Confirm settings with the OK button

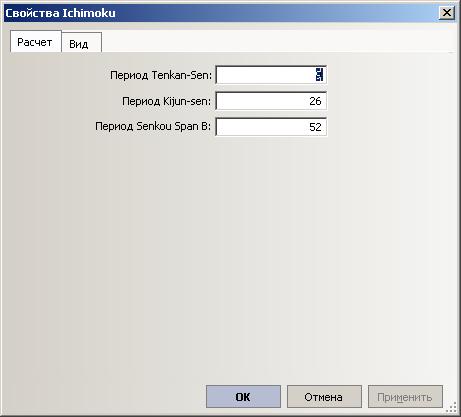pos(243,397)
